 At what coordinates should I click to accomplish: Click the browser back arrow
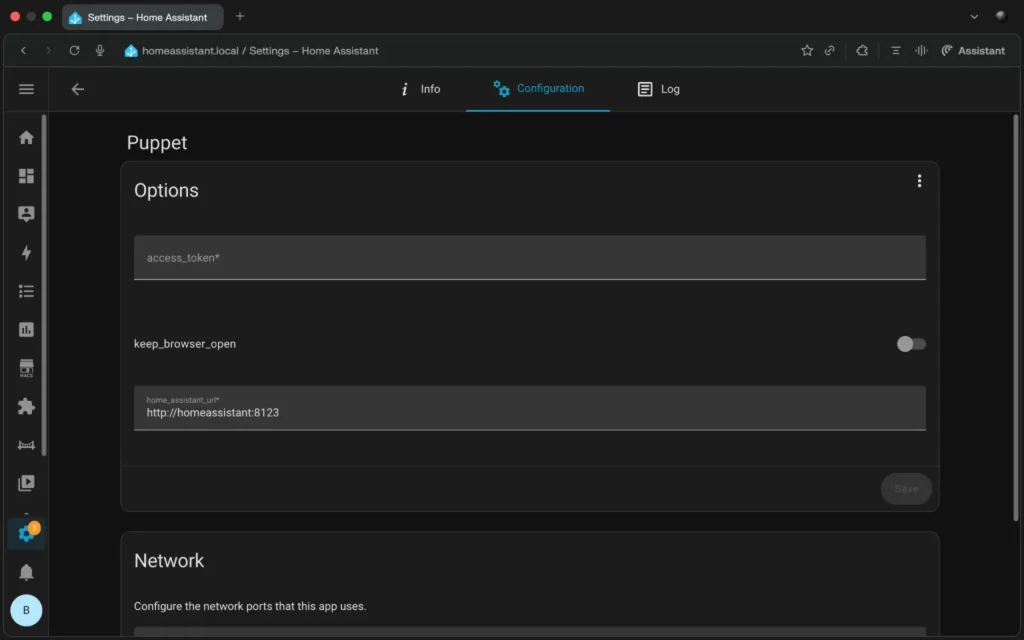point(24,50)
